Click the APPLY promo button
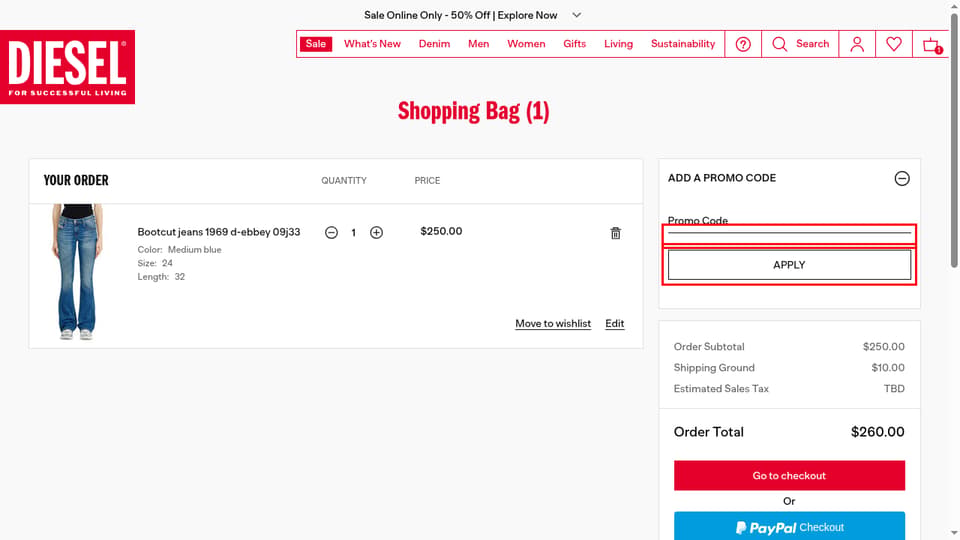Screen dimensions: 960x540 coord(789,265)
